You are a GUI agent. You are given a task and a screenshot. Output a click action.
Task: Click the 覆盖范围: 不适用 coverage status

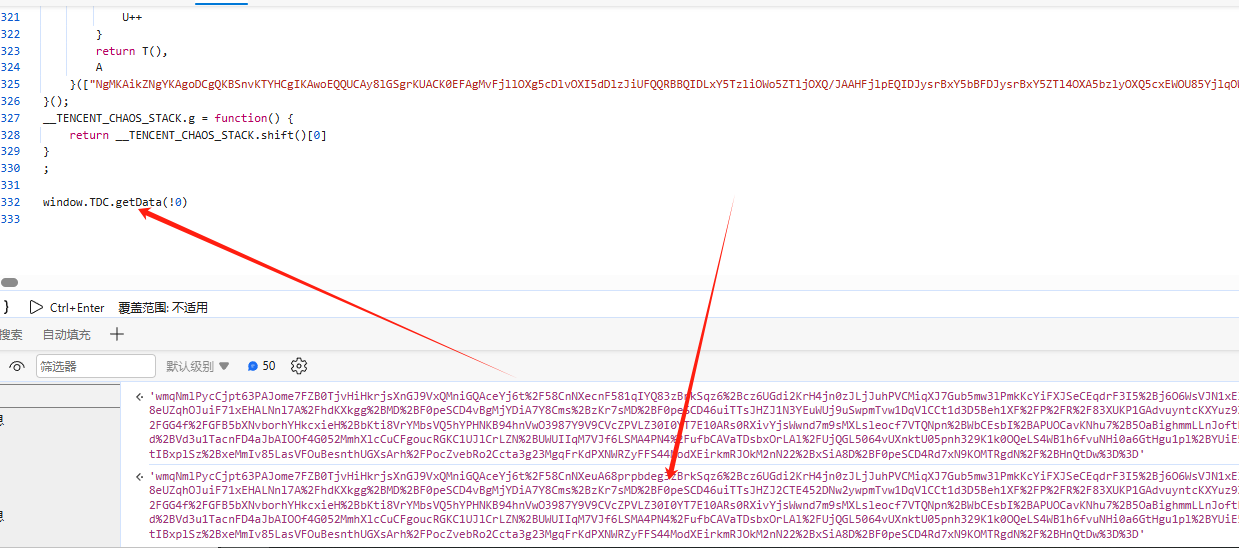pos(163,308)
